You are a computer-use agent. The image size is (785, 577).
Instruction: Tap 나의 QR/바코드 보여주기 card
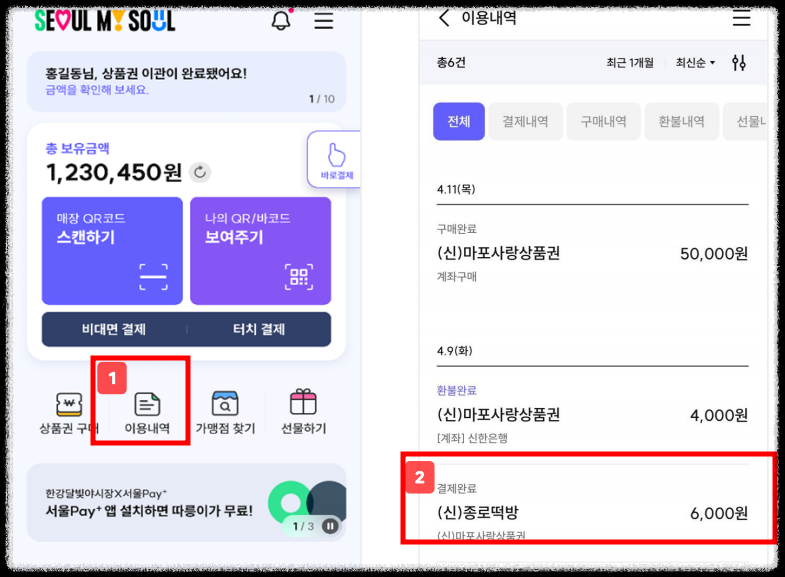click(260, 251)
